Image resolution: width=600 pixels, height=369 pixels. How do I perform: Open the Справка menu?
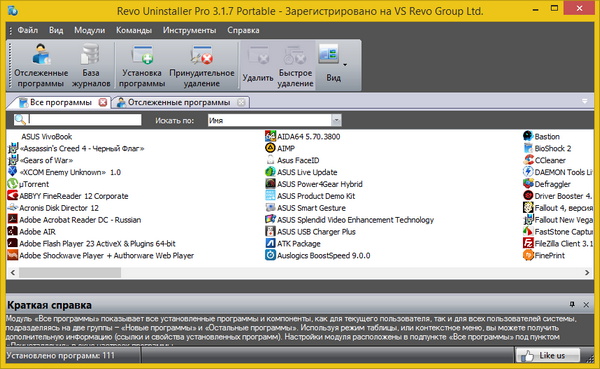tap(243, 30)
